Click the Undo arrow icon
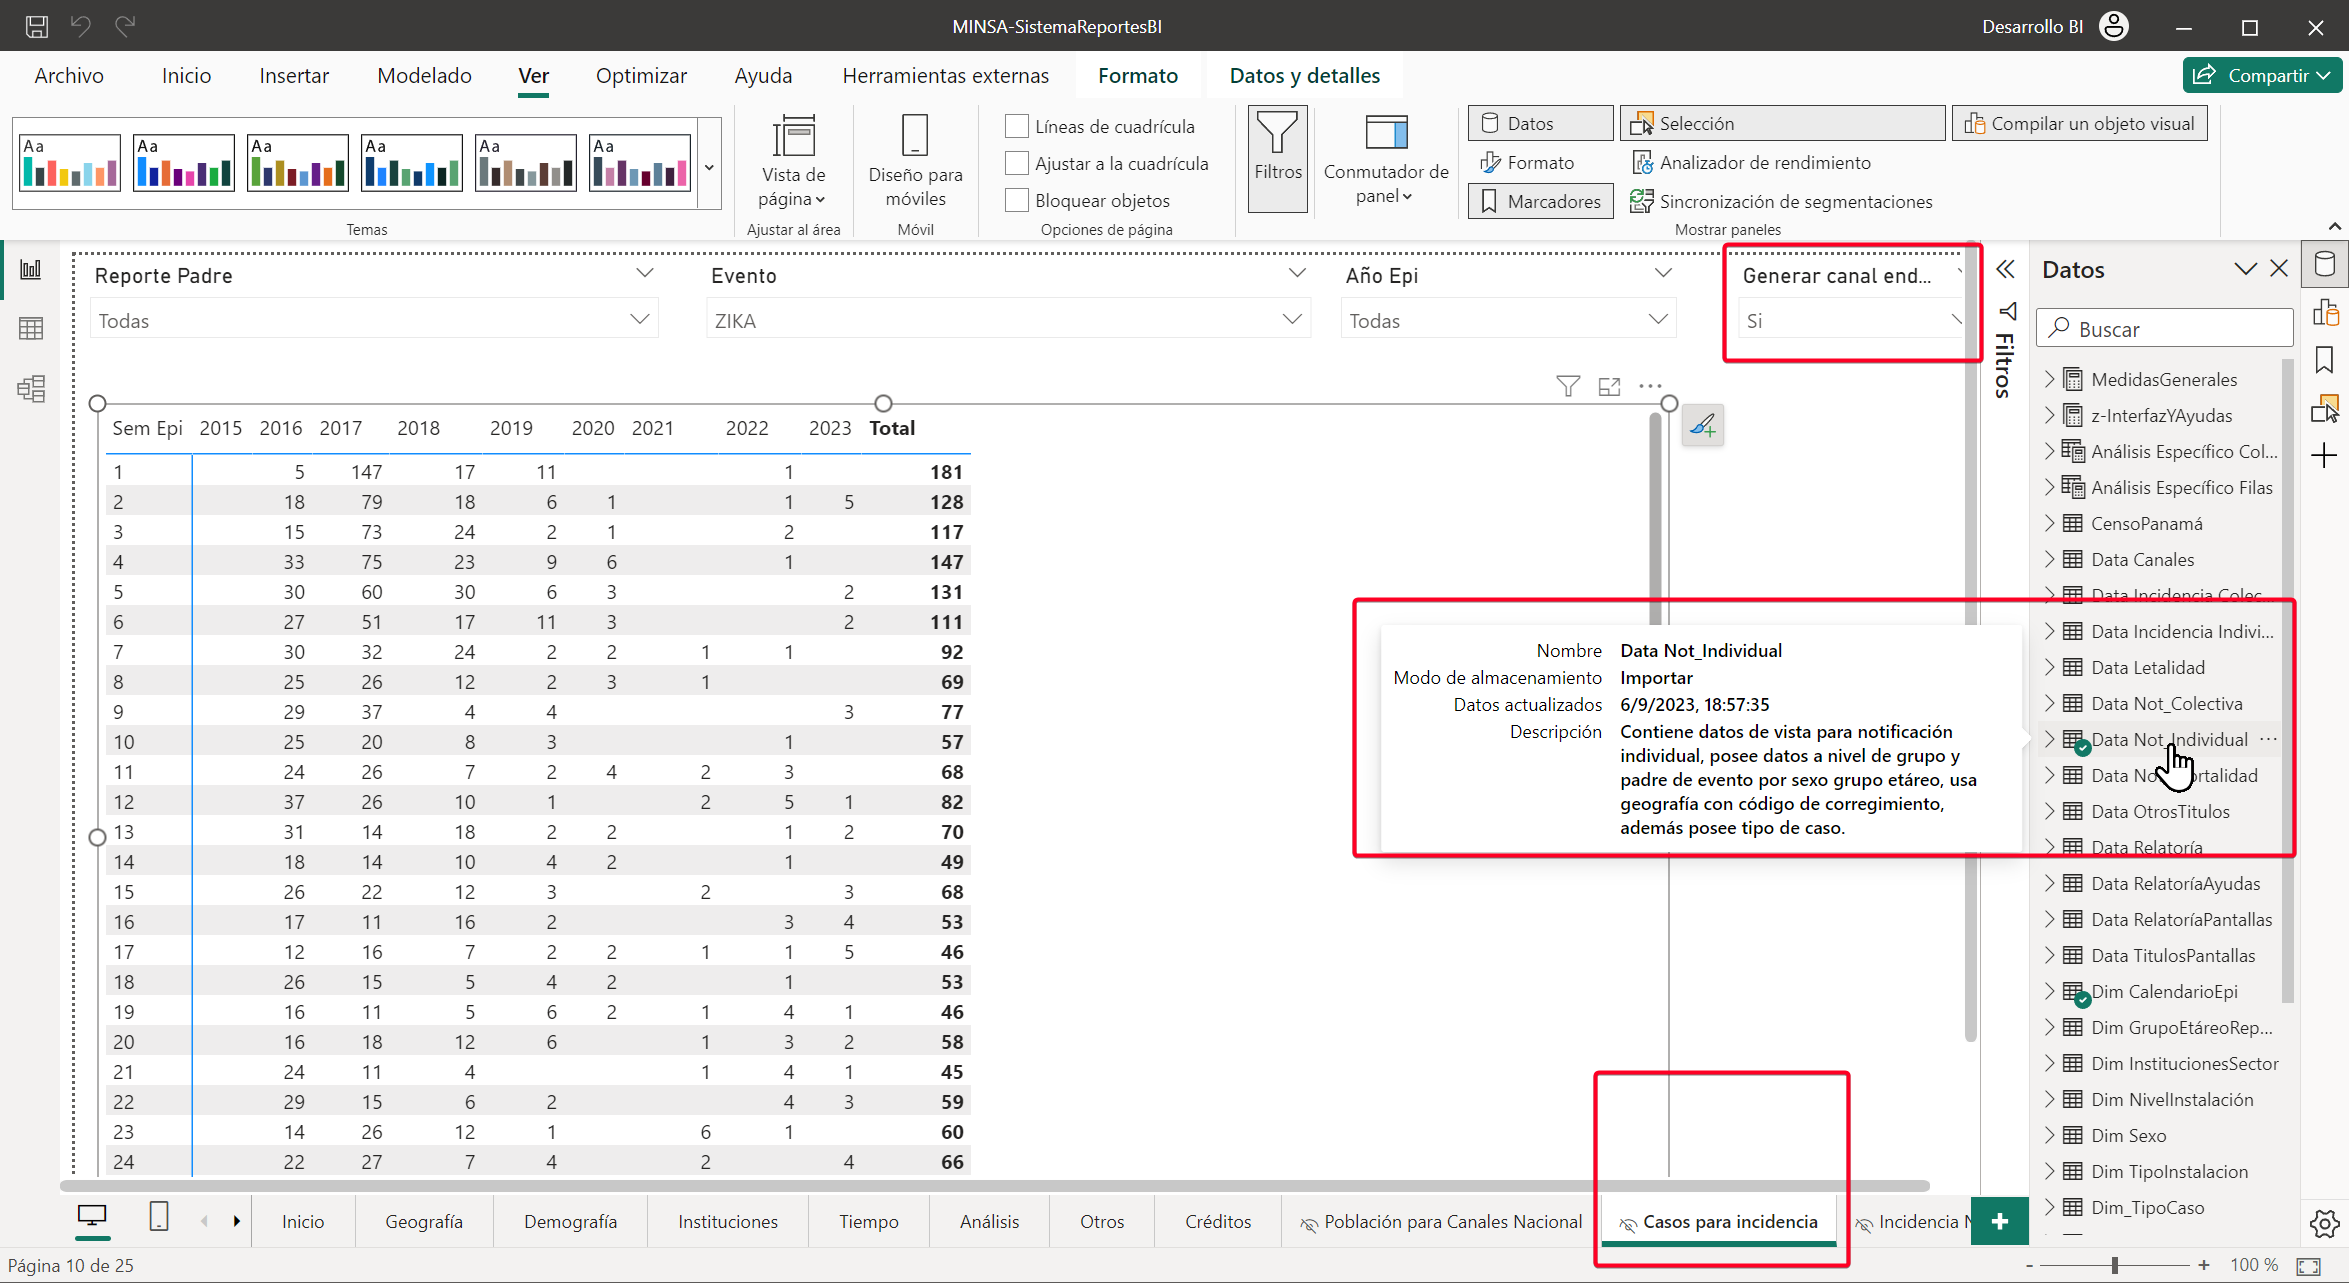This screenshot has height=1283, width=2349. 81,26
